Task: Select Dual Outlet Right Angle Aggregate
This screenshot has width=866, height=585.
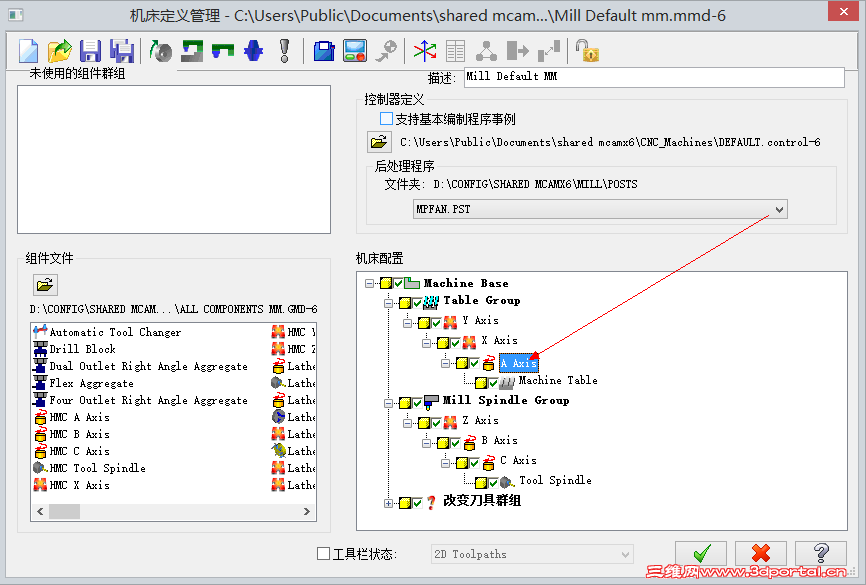Action: 148,366
